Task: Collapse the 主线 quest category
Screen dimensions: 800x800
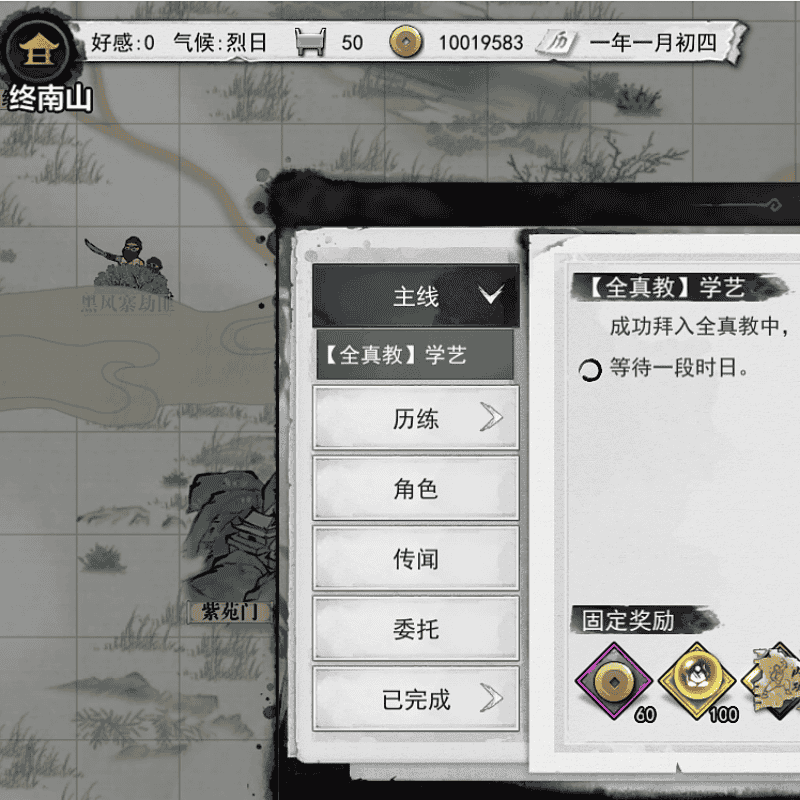Action: [x=416, y=296]
